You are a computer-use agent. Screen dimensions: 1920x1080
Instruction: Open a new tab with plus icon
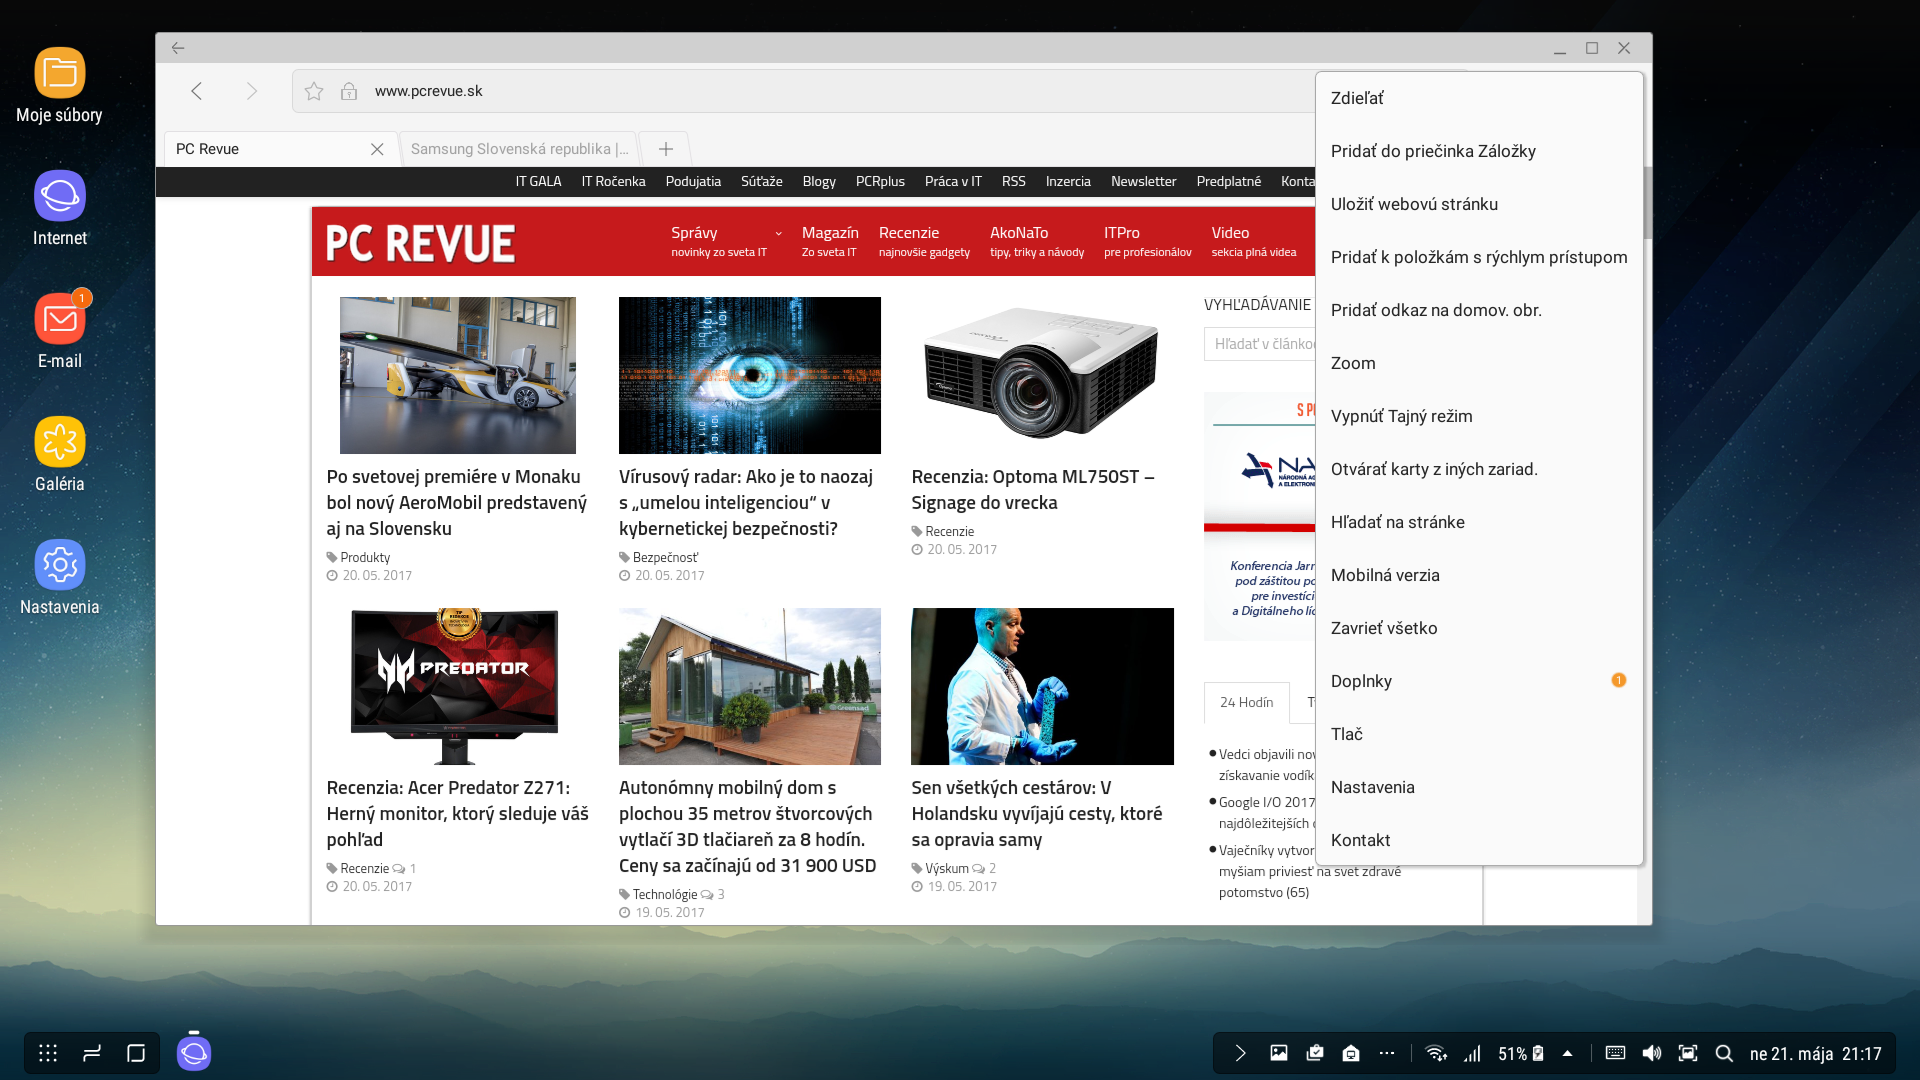(665, 149)
